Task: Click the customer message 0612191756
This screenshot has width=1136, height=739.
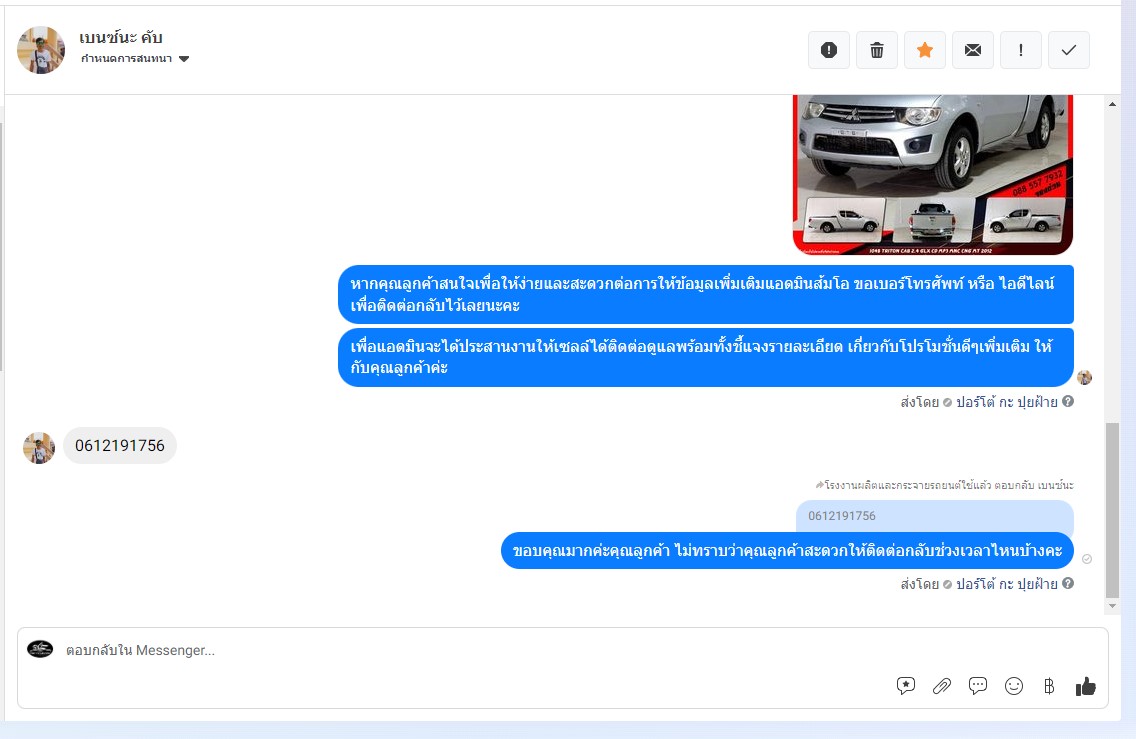Action: 120,446
